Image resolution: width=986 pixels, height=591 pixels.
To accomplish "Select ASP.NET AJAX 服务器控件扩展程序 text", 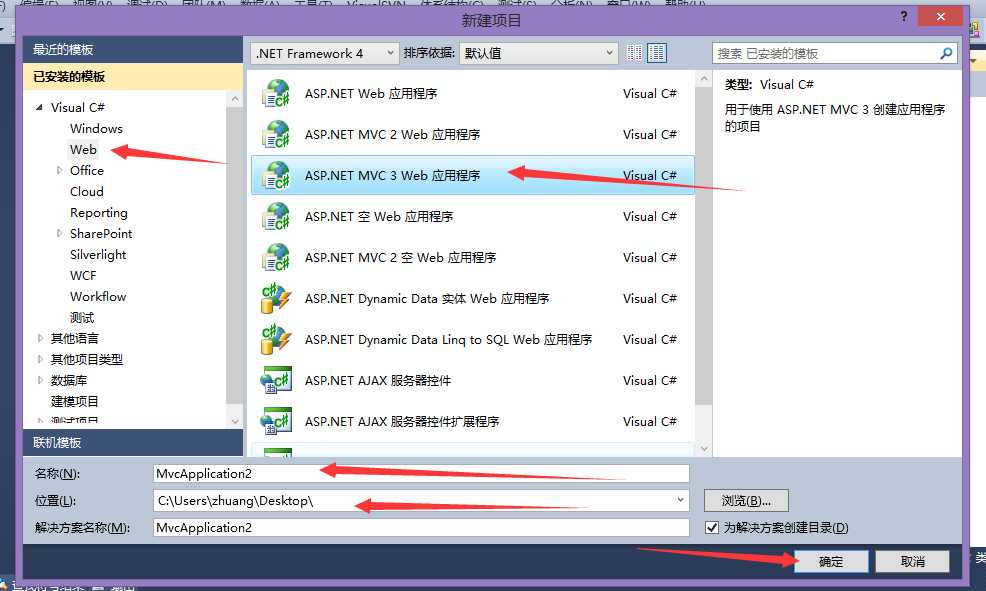I will 402,421.
